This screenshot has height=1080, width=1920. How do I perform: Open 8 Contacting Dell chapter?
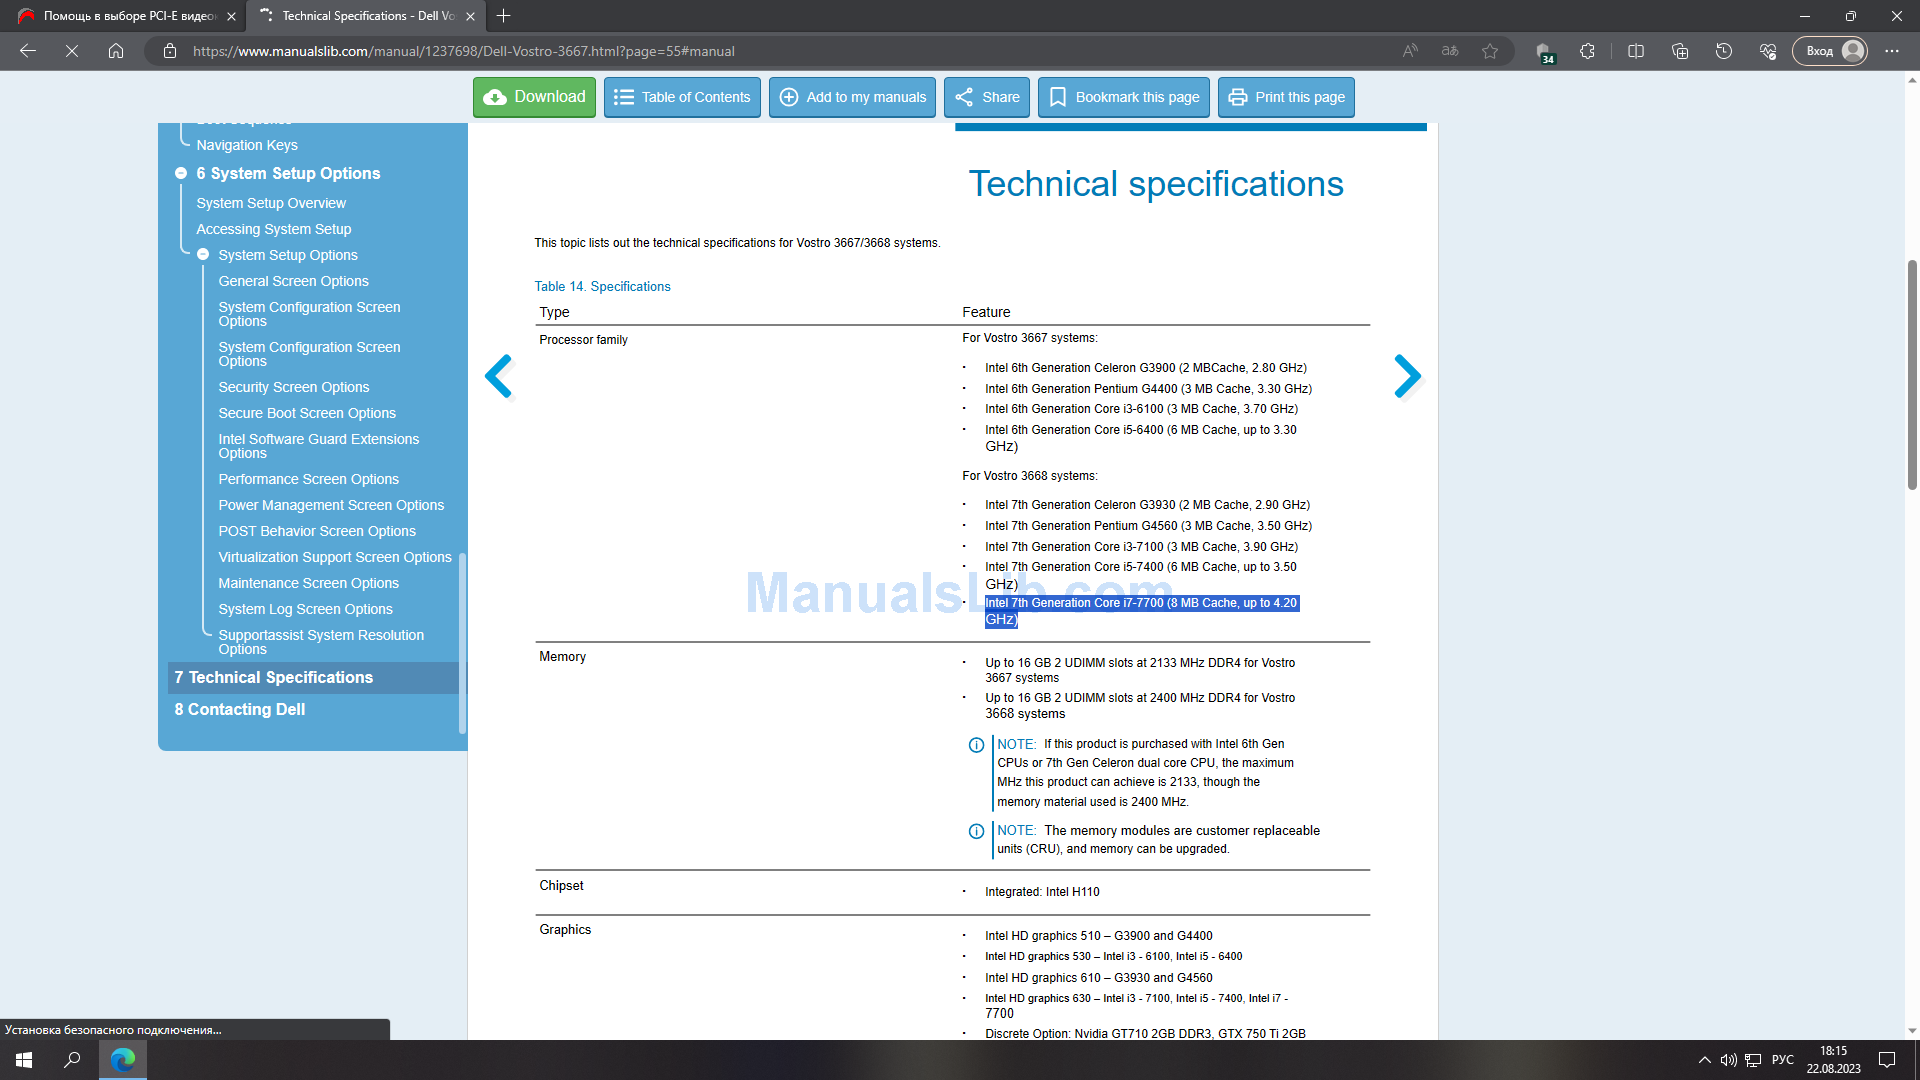tap(240, 709)
